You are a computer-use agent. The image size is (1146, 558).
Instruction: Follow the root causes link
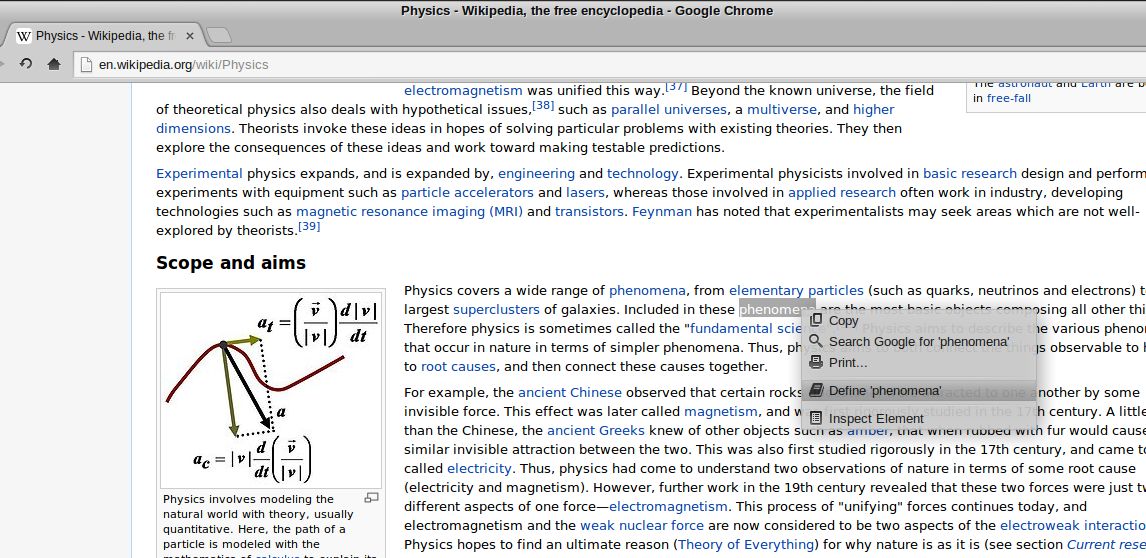pyautogui.click(x=458, y=366)
